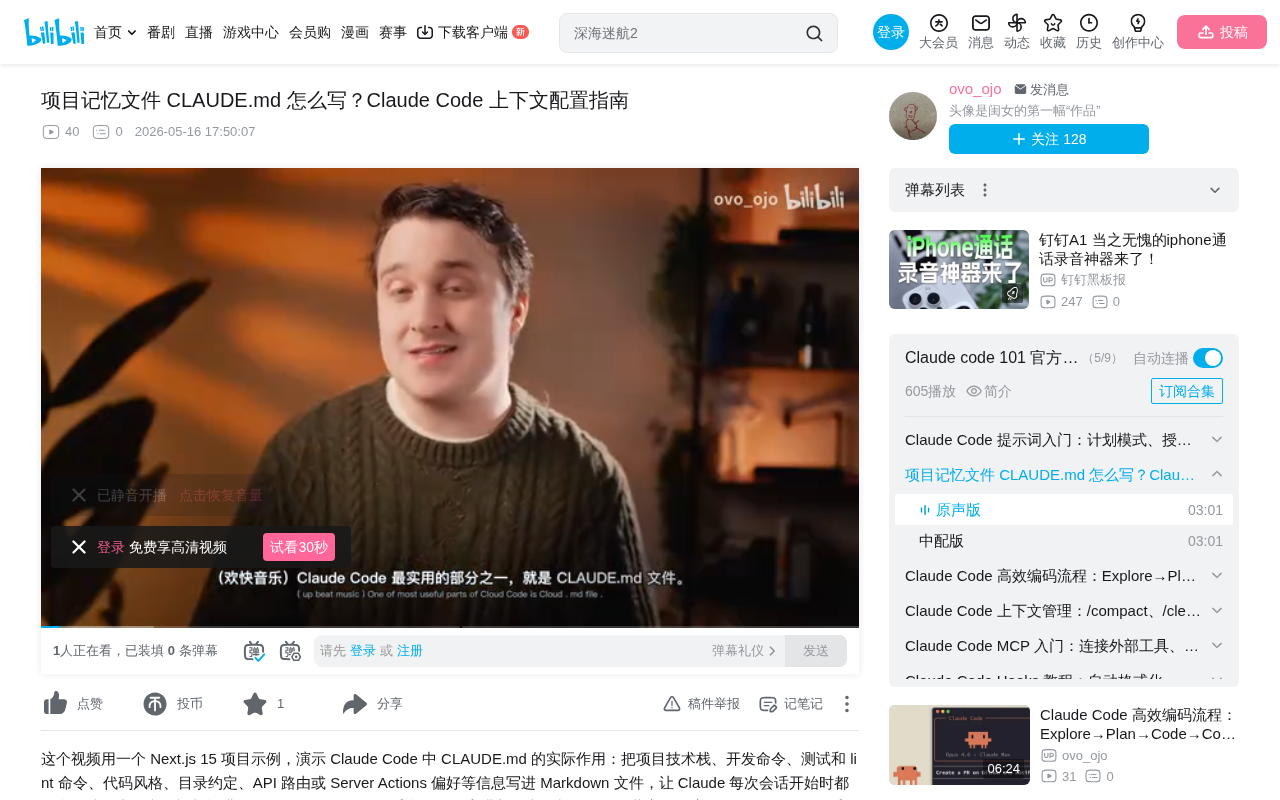The image size is (1280, 800).
Task: Select 中配版 version of episode
Action: [1064, 541]
